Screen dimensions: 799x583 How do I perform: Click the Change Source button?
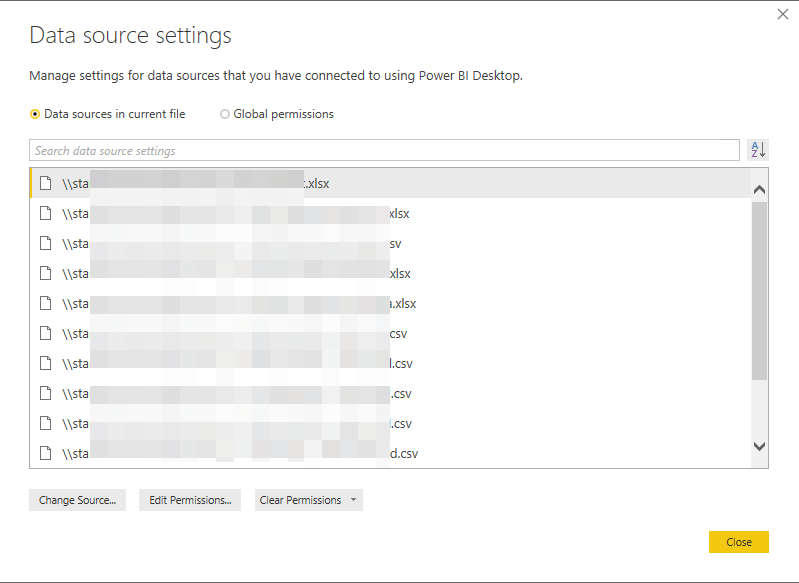(x=77, y=500)
